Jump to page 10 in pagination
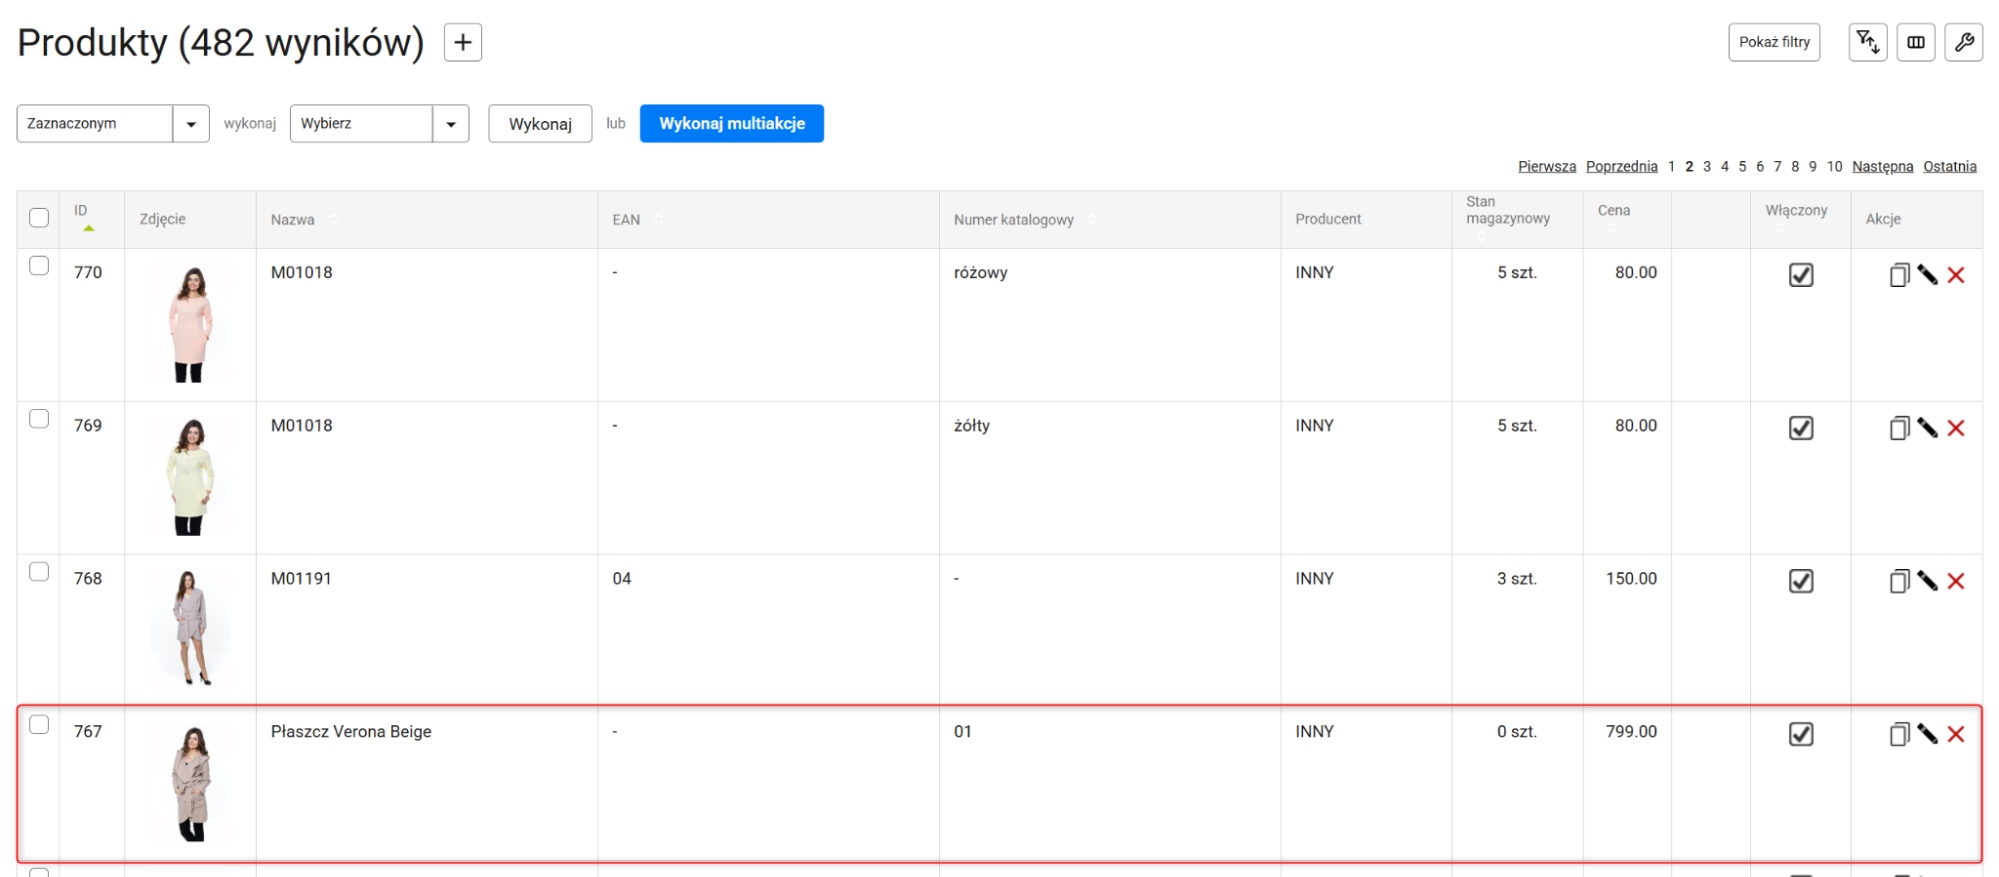1999x877 pixels. pos(1834,167)
